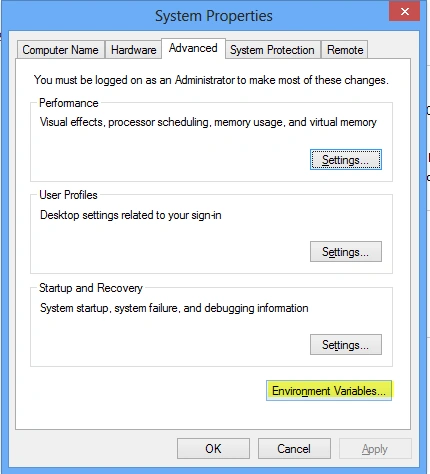Screen dimensions: 430x474
Task: Click the Performance group label
Action: pos(69,103)
